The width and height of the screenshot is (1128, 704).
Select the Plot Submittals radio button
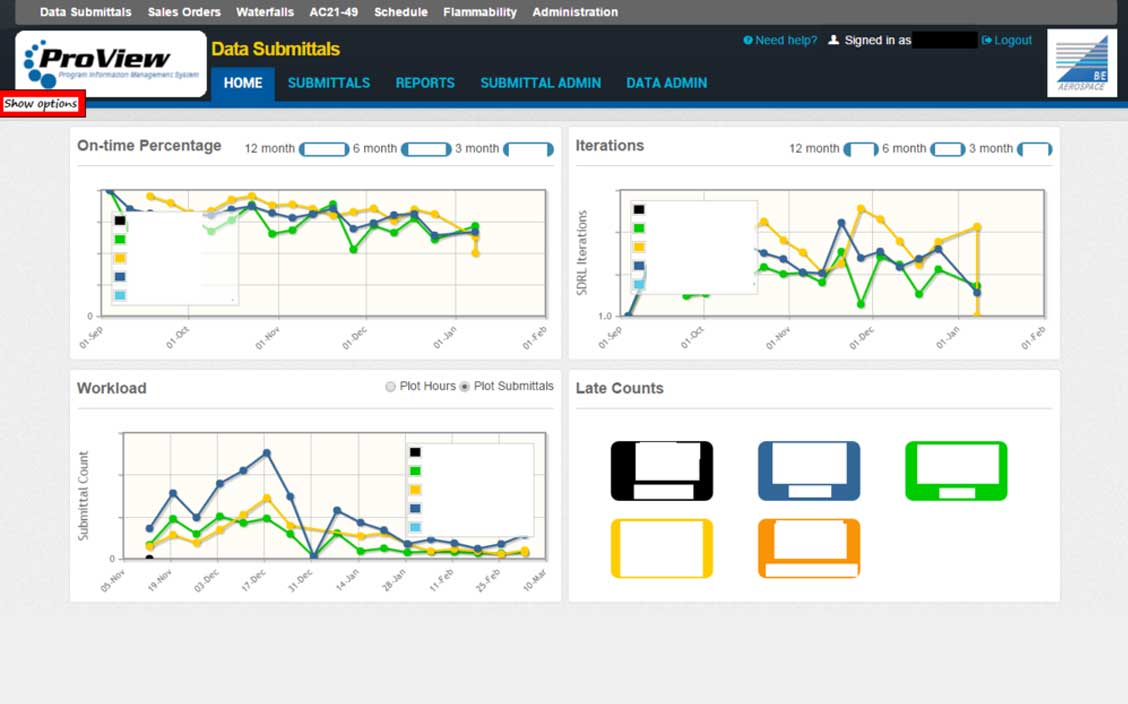coord(465,387)
